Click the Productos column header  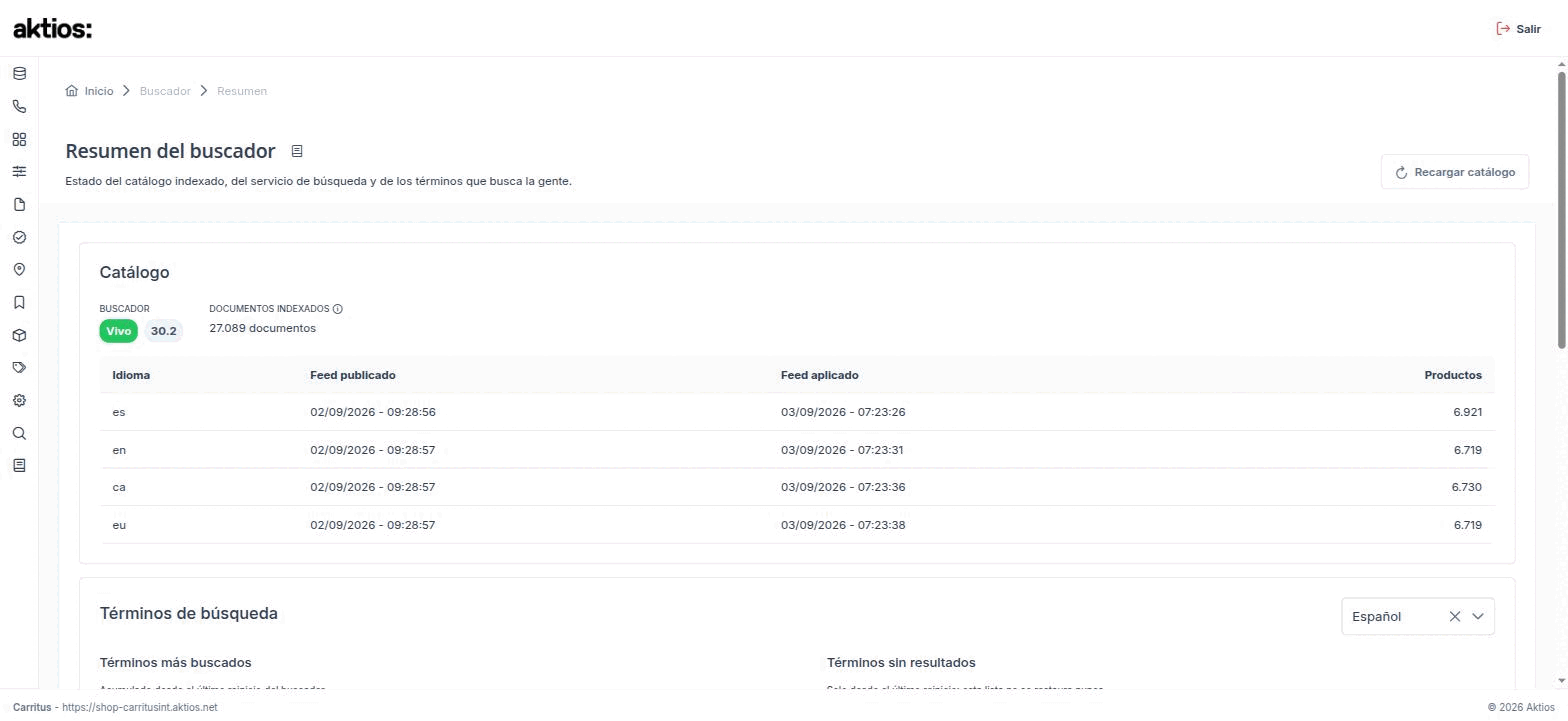1453,375
